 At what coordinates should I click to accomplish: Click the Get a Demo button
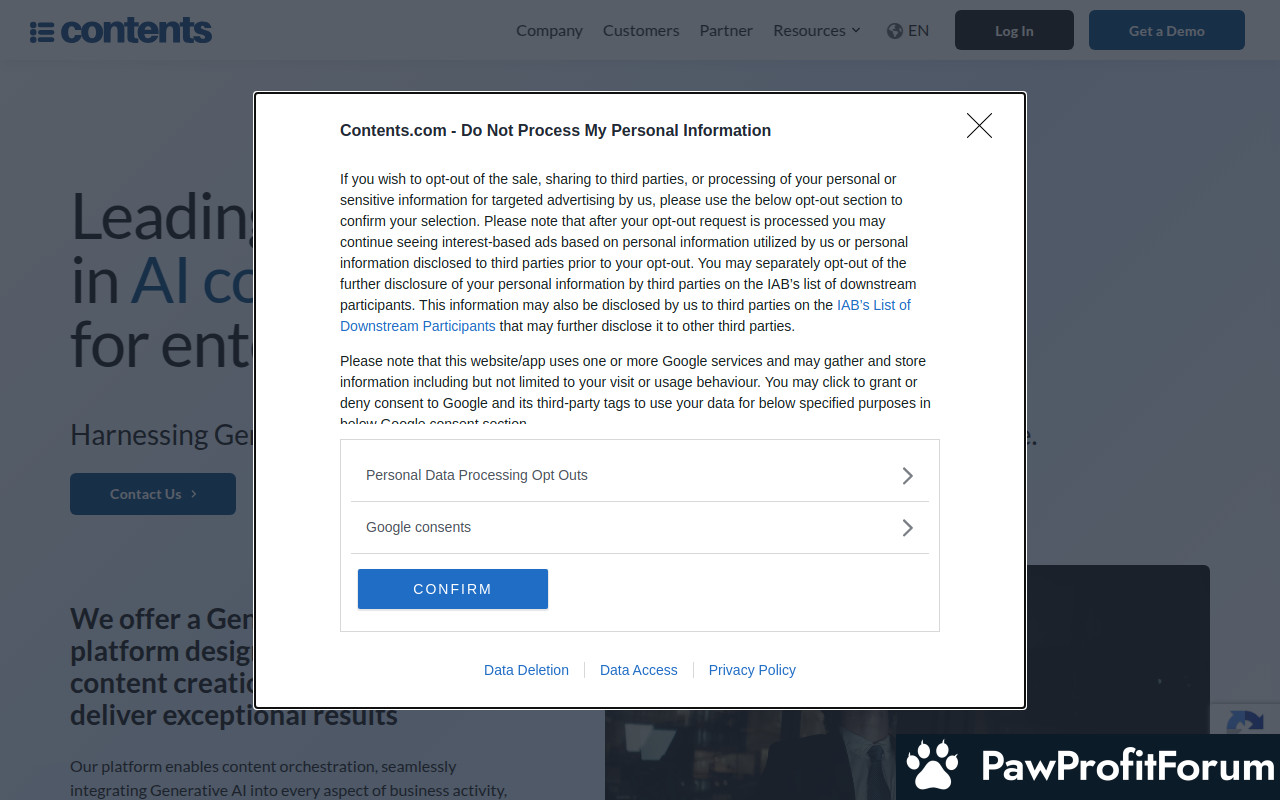pos(1167,30)
